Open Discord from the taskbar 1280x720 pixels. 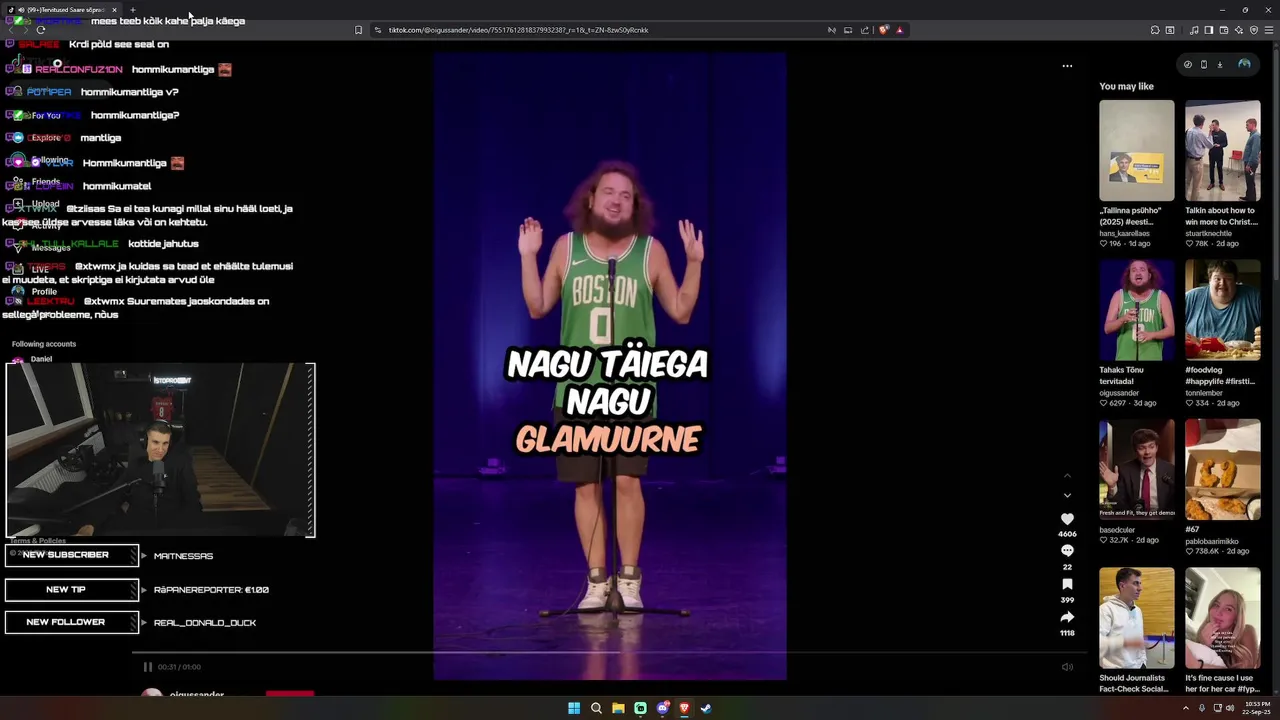[662, 708]
